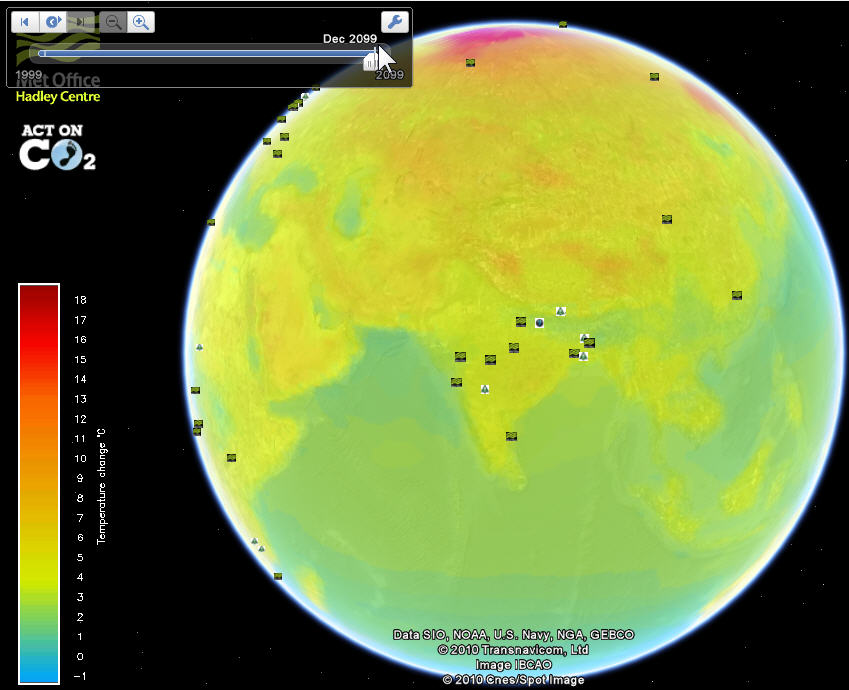Click the start of the time slider track

[x=41, y=53]
